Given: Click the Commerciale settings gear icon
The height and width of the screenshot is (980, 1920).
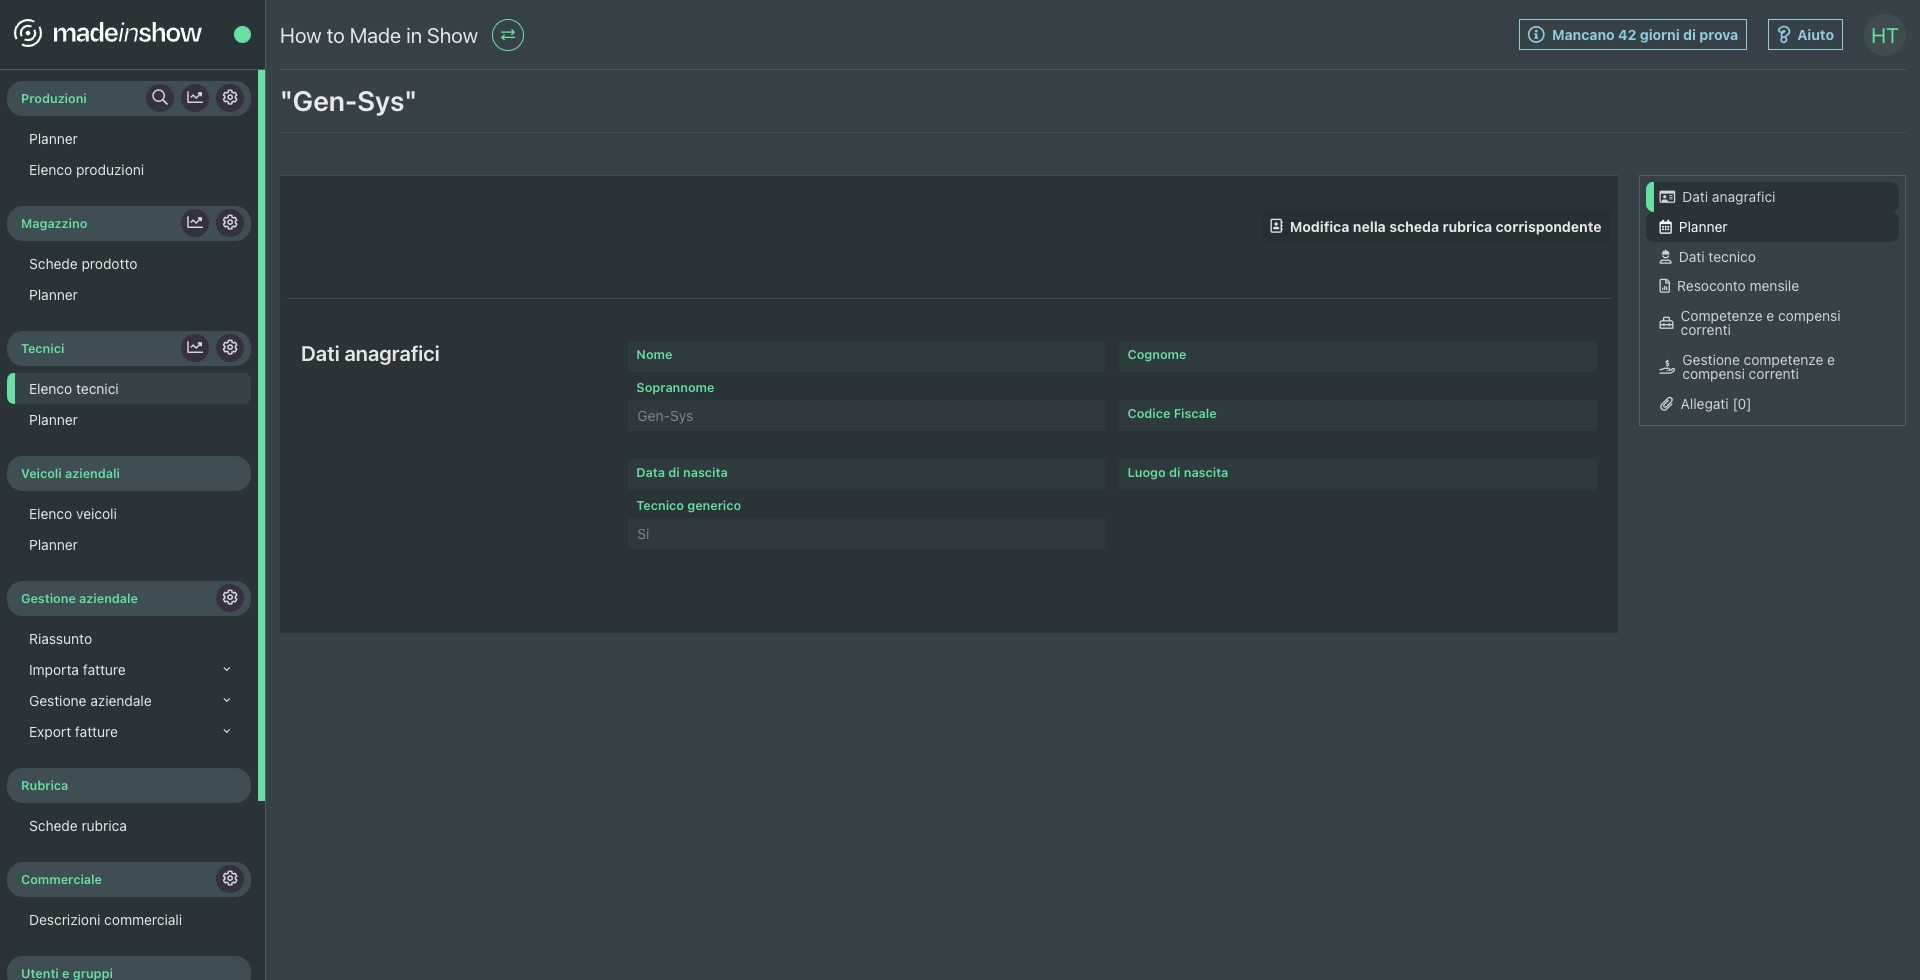Looking at the screenshot, I should 230,879.
